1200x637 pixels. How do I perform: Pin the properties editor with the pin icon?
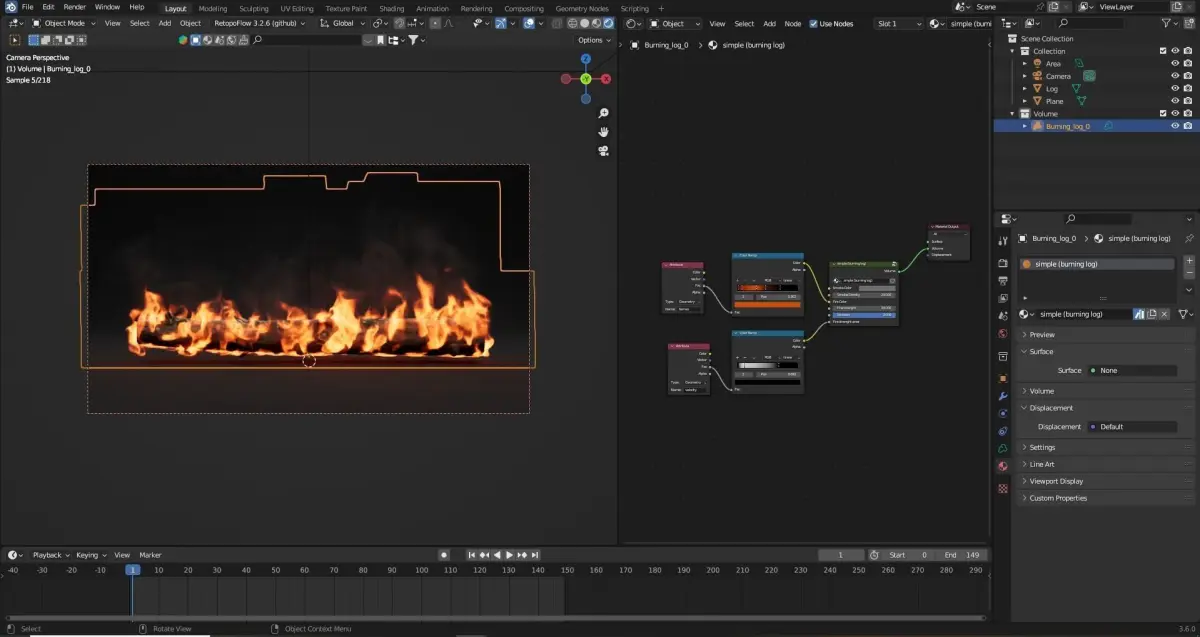(1188, 239)
